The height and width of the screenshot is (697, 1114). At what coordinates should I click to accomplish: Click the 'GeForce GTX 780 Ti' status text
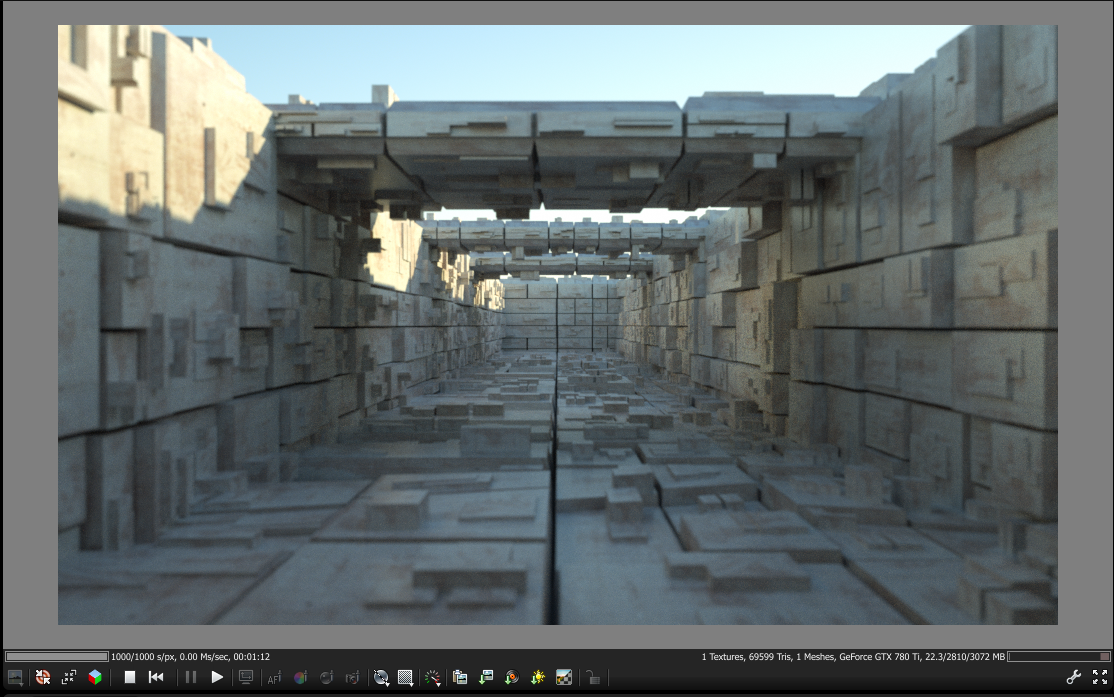(x=880, y=657)
